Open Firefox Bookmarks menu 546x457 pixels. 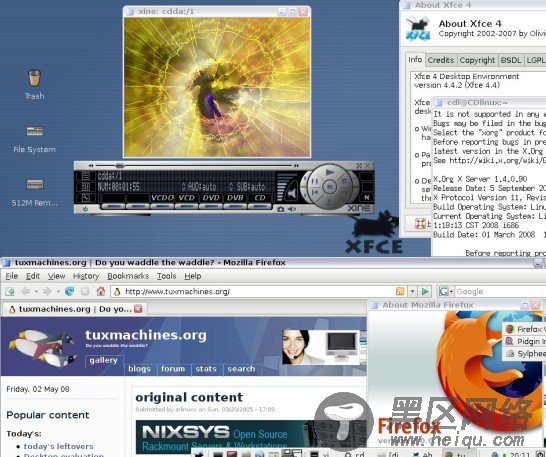(x=128, y=276)
